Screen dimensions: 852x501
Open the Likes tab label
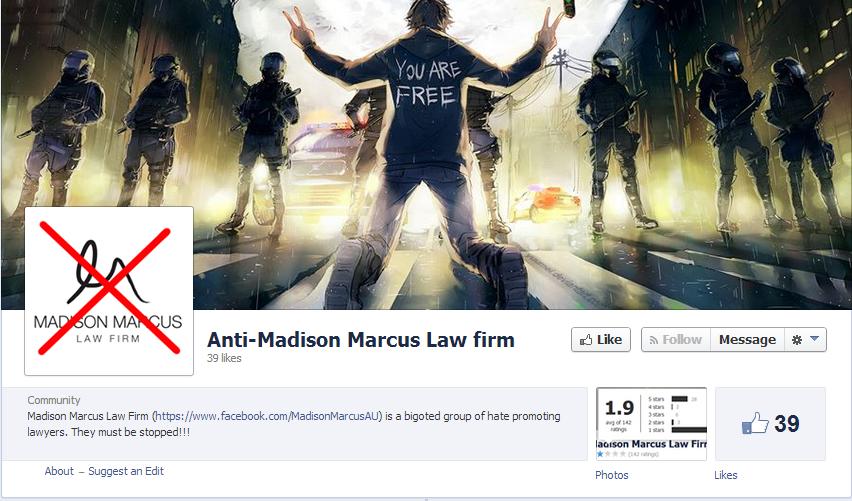(725, 475)
